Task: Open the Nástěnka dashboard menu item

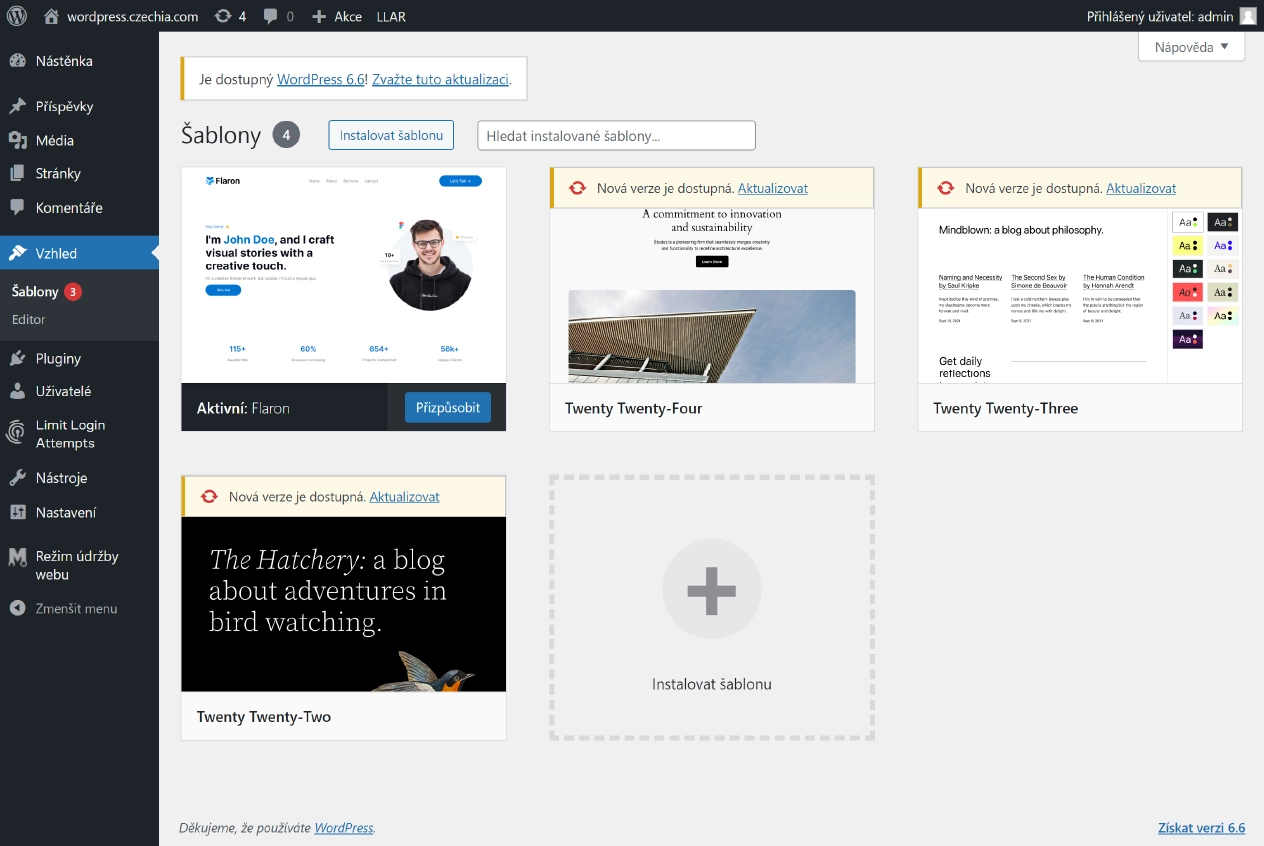Action: [64, 61]
